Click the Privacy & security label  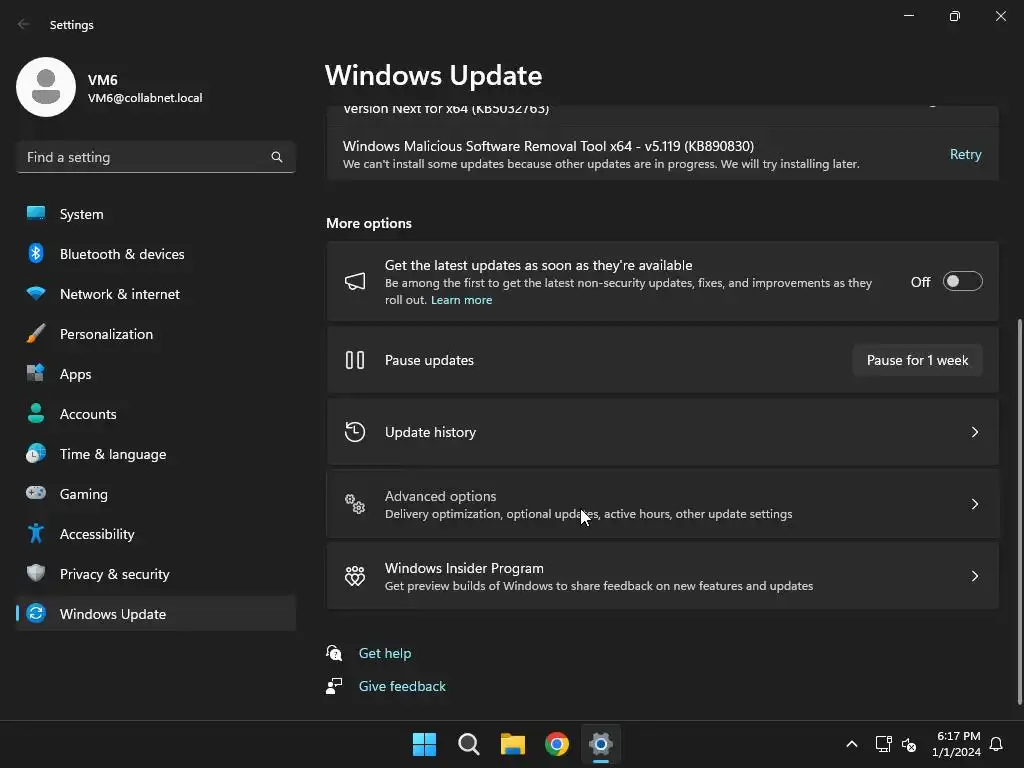point(114,574)
